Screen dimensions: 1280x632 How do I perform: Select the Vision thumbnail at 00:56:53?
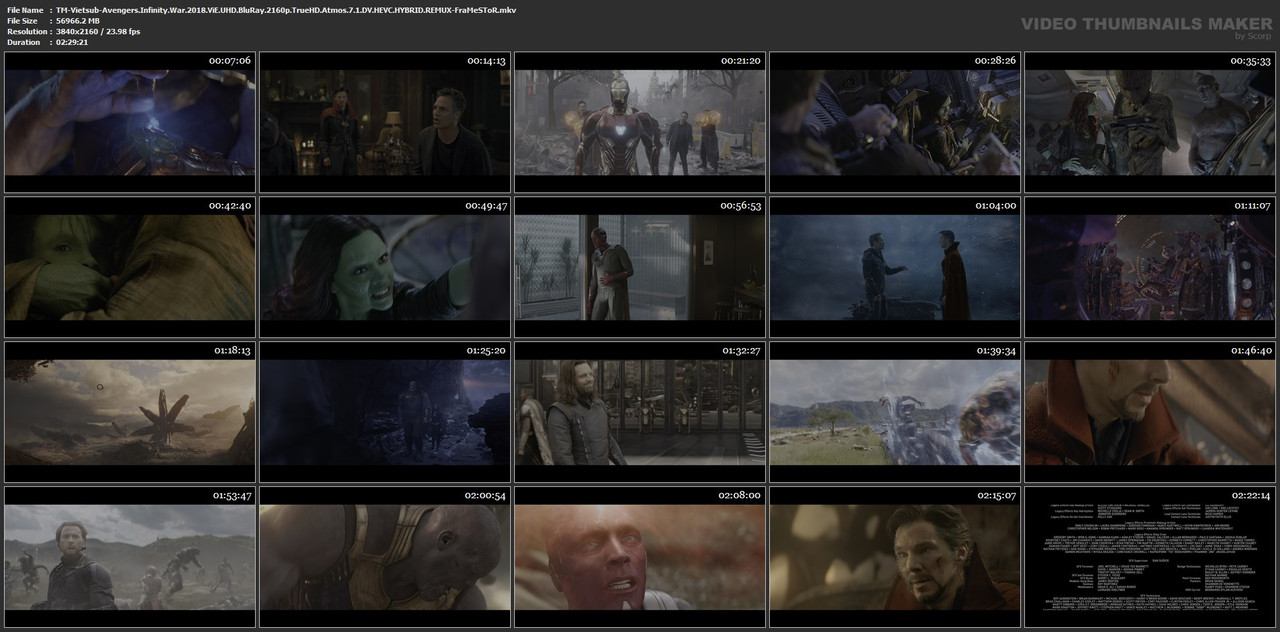(640, 267)
